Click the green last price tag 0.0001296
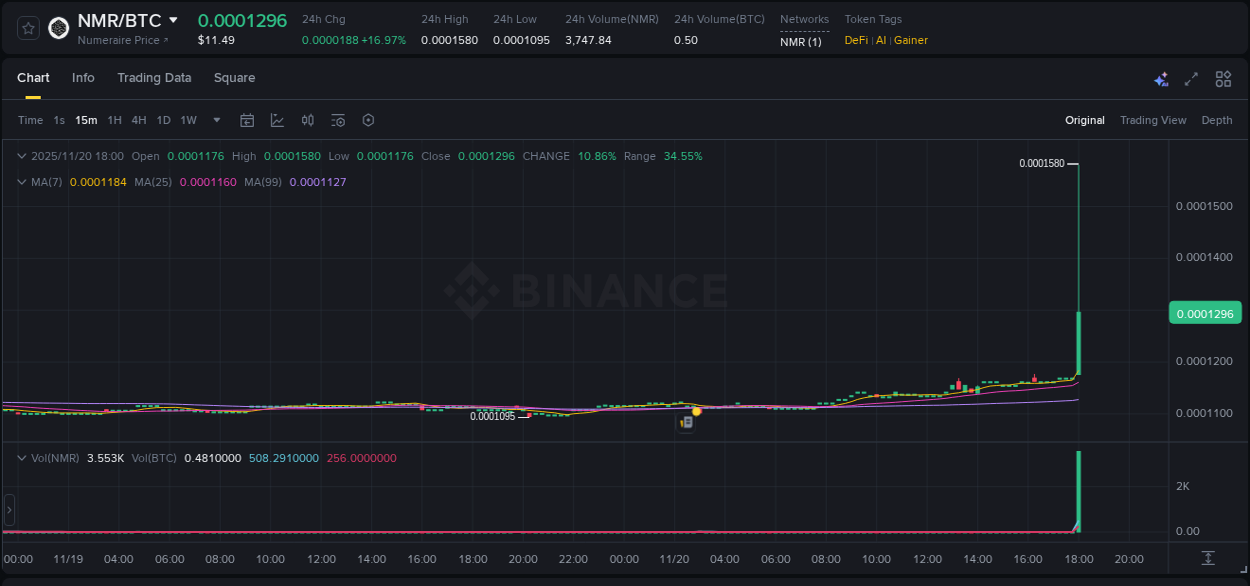This screenshot has height=586, width=1250. (1205, 313)
